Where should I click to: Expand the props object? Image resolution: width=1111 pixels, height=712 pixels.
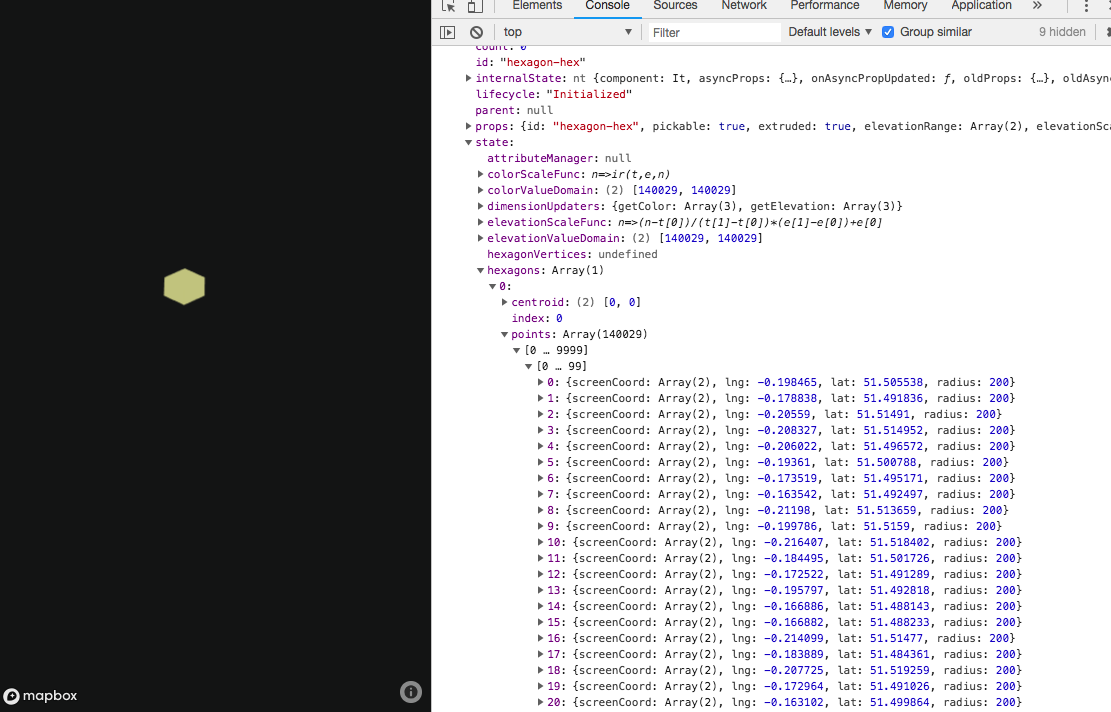[x=468, y=126]
